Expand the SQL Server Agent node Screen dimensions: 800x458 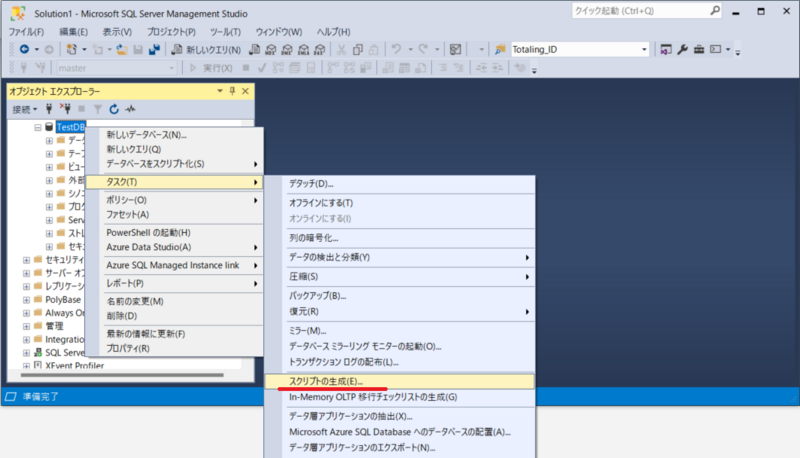(26, 352)
